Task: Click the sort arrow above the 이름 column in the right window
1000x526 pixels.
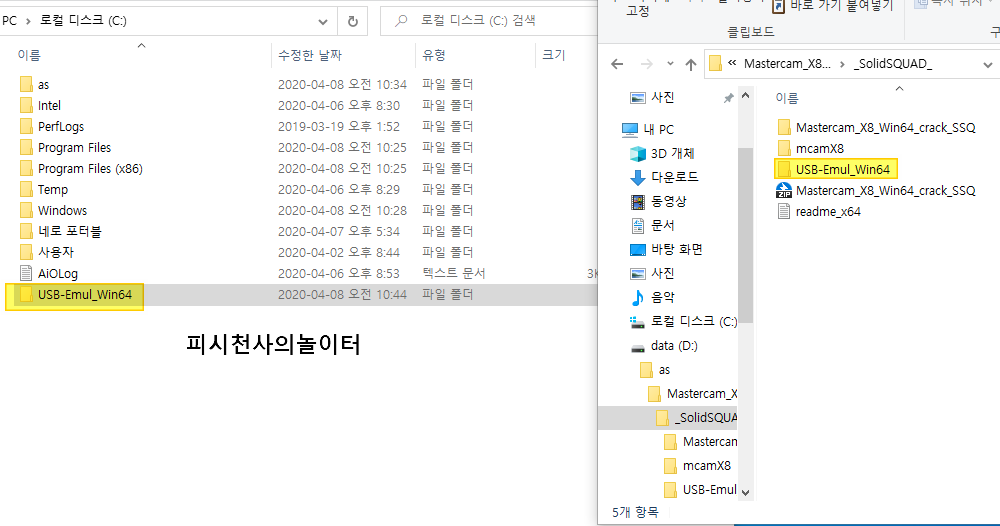Action: [900, 89]
